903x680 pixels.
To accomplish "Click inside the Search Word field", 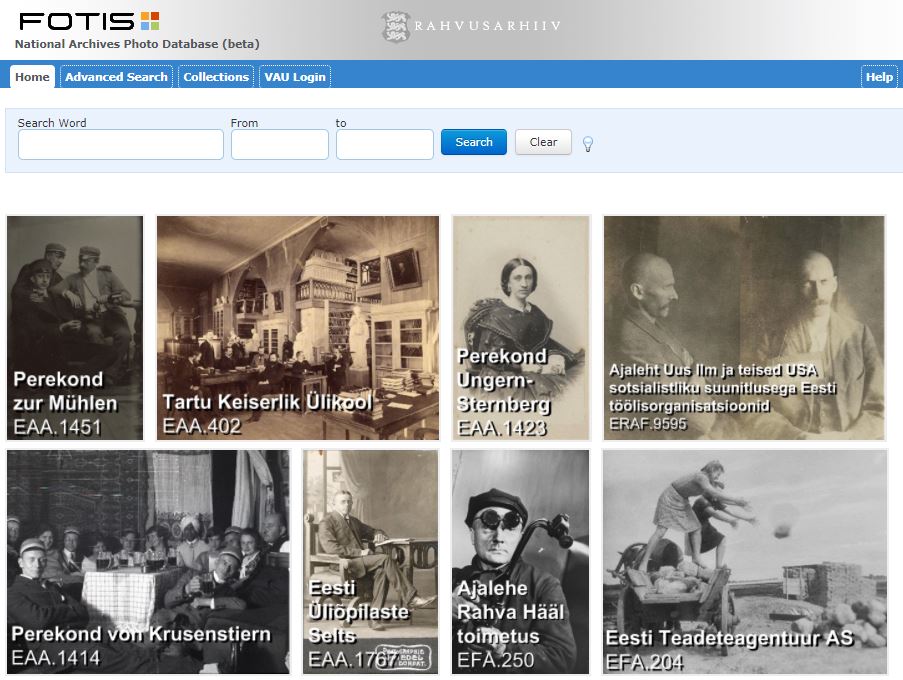I will pyautogui.click(x=120, y=144).
